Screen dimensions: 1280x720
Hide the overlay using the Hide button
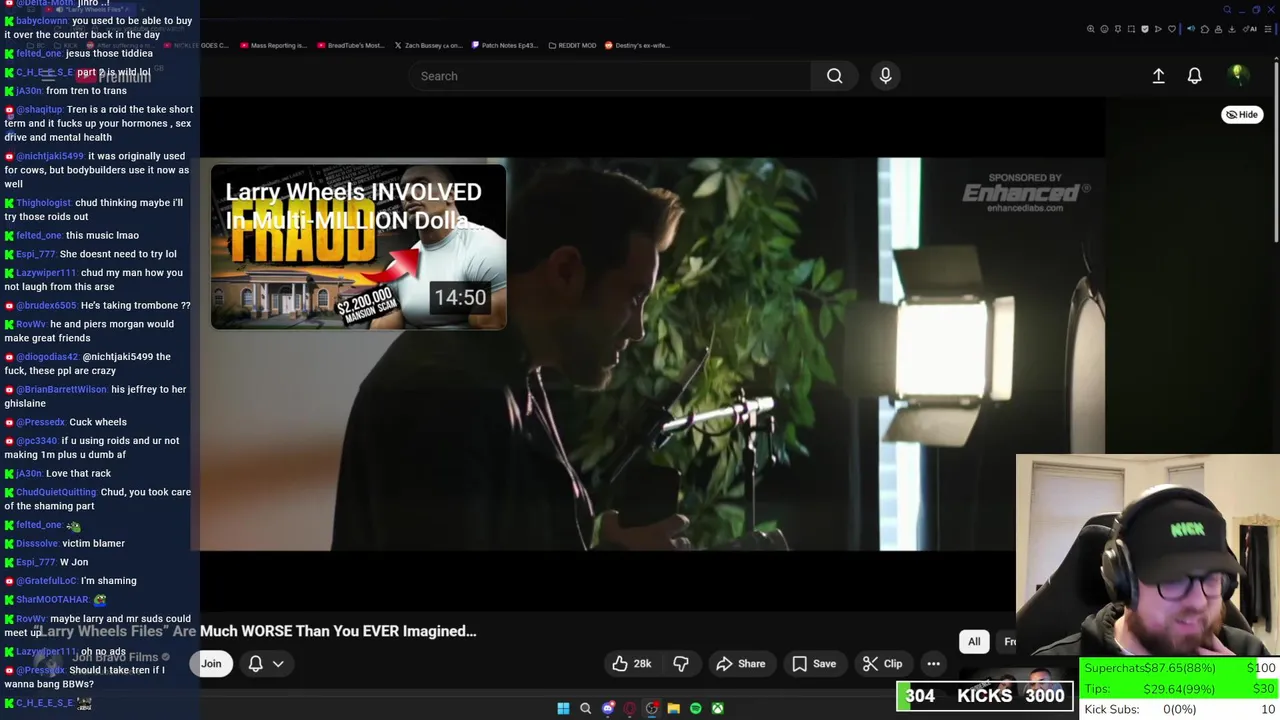[x=1242, y=115]
